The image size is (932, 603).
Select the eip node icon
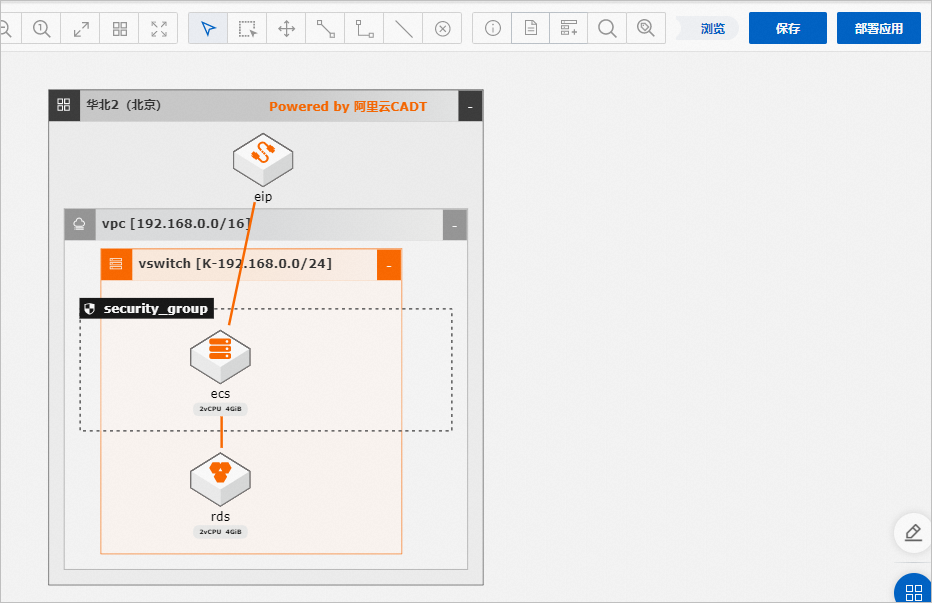[x=263, y=159]
